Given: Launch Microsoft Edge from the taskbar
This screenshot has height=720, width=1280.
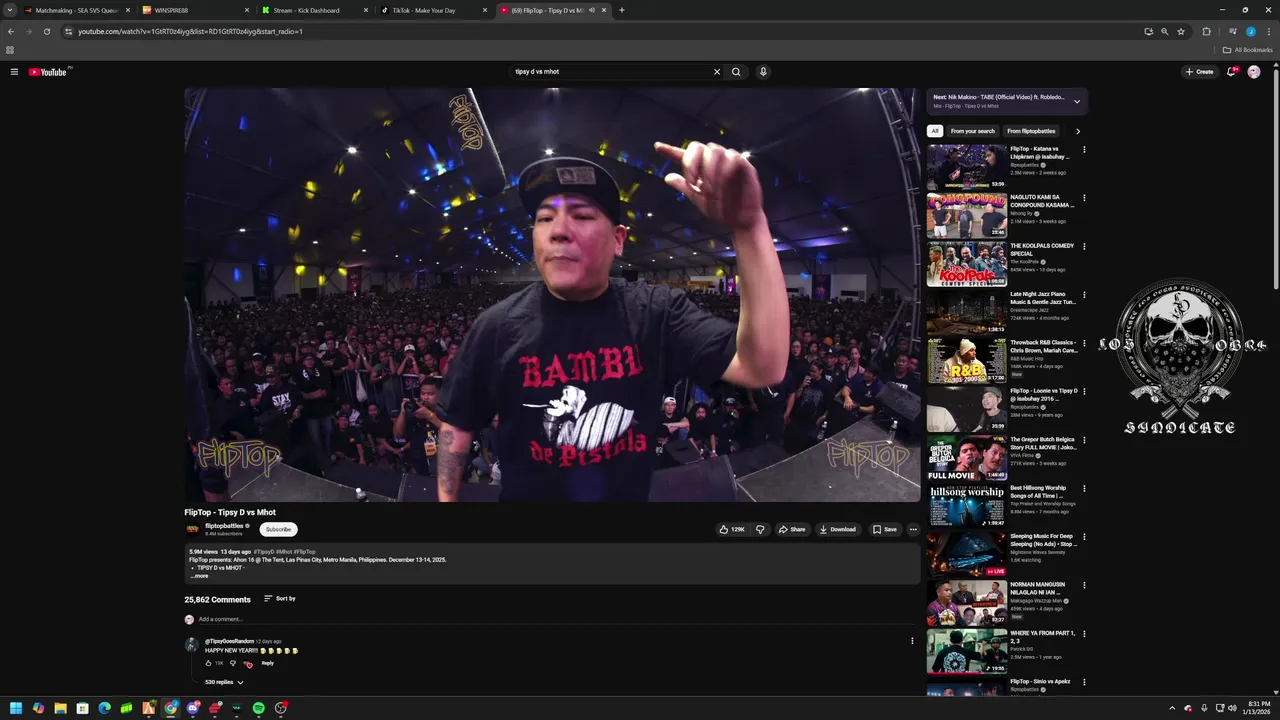Looking at the screenshot, I should tap(104, 708).
